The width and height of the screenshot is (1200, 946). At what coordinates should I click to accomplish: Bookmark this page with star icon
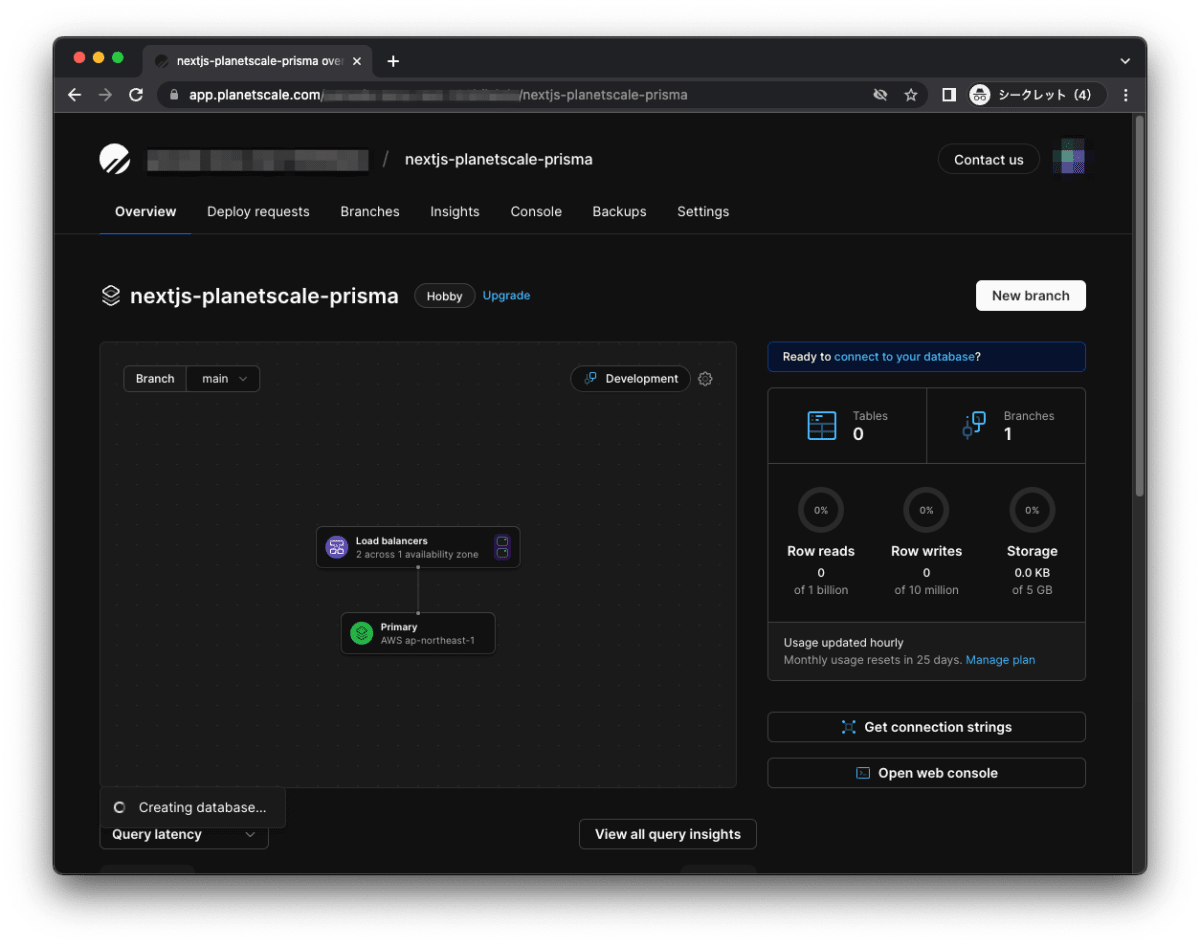(911, 95)
